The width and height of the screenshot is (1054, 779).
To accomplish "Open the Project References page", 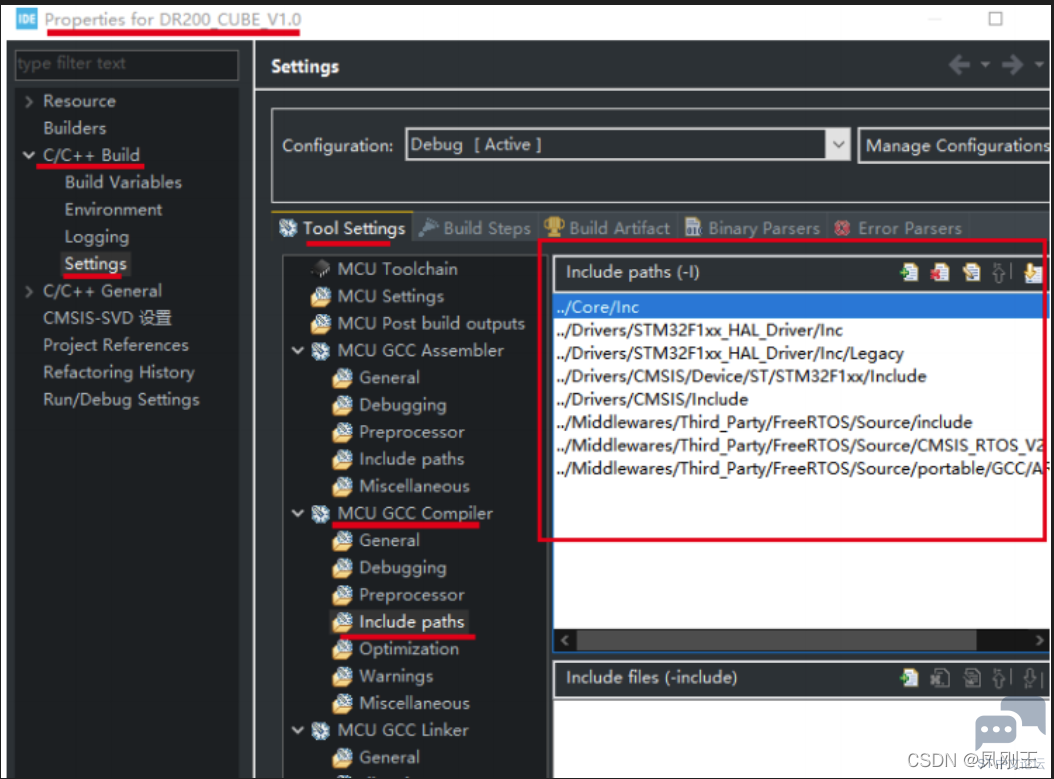I will (116, 345).
